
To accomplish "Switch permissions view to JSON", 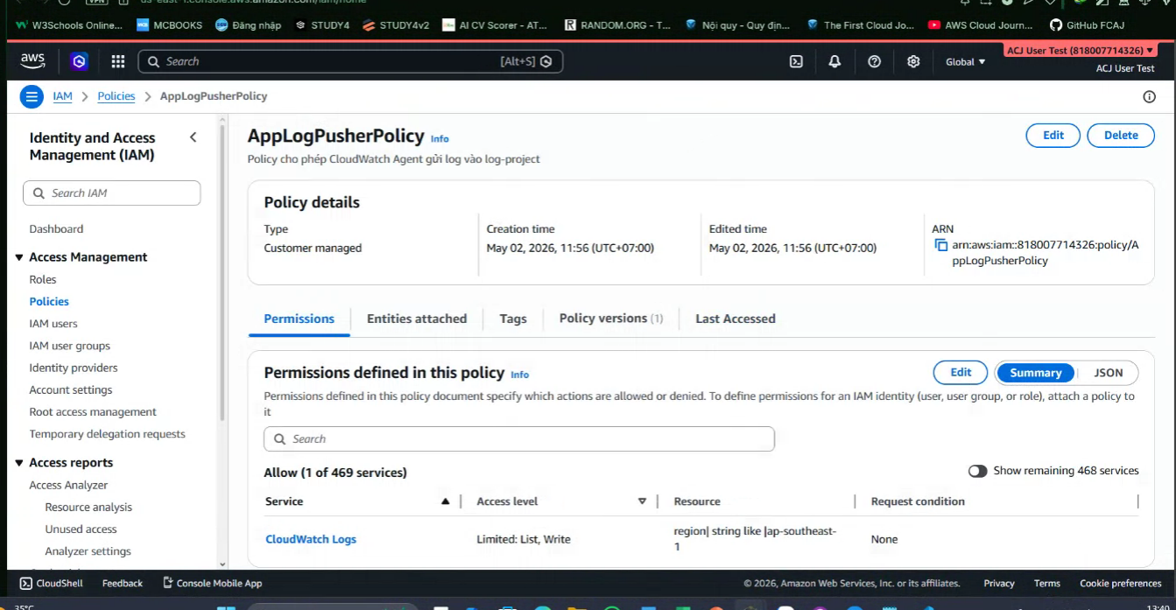I will pos(1108,373).
